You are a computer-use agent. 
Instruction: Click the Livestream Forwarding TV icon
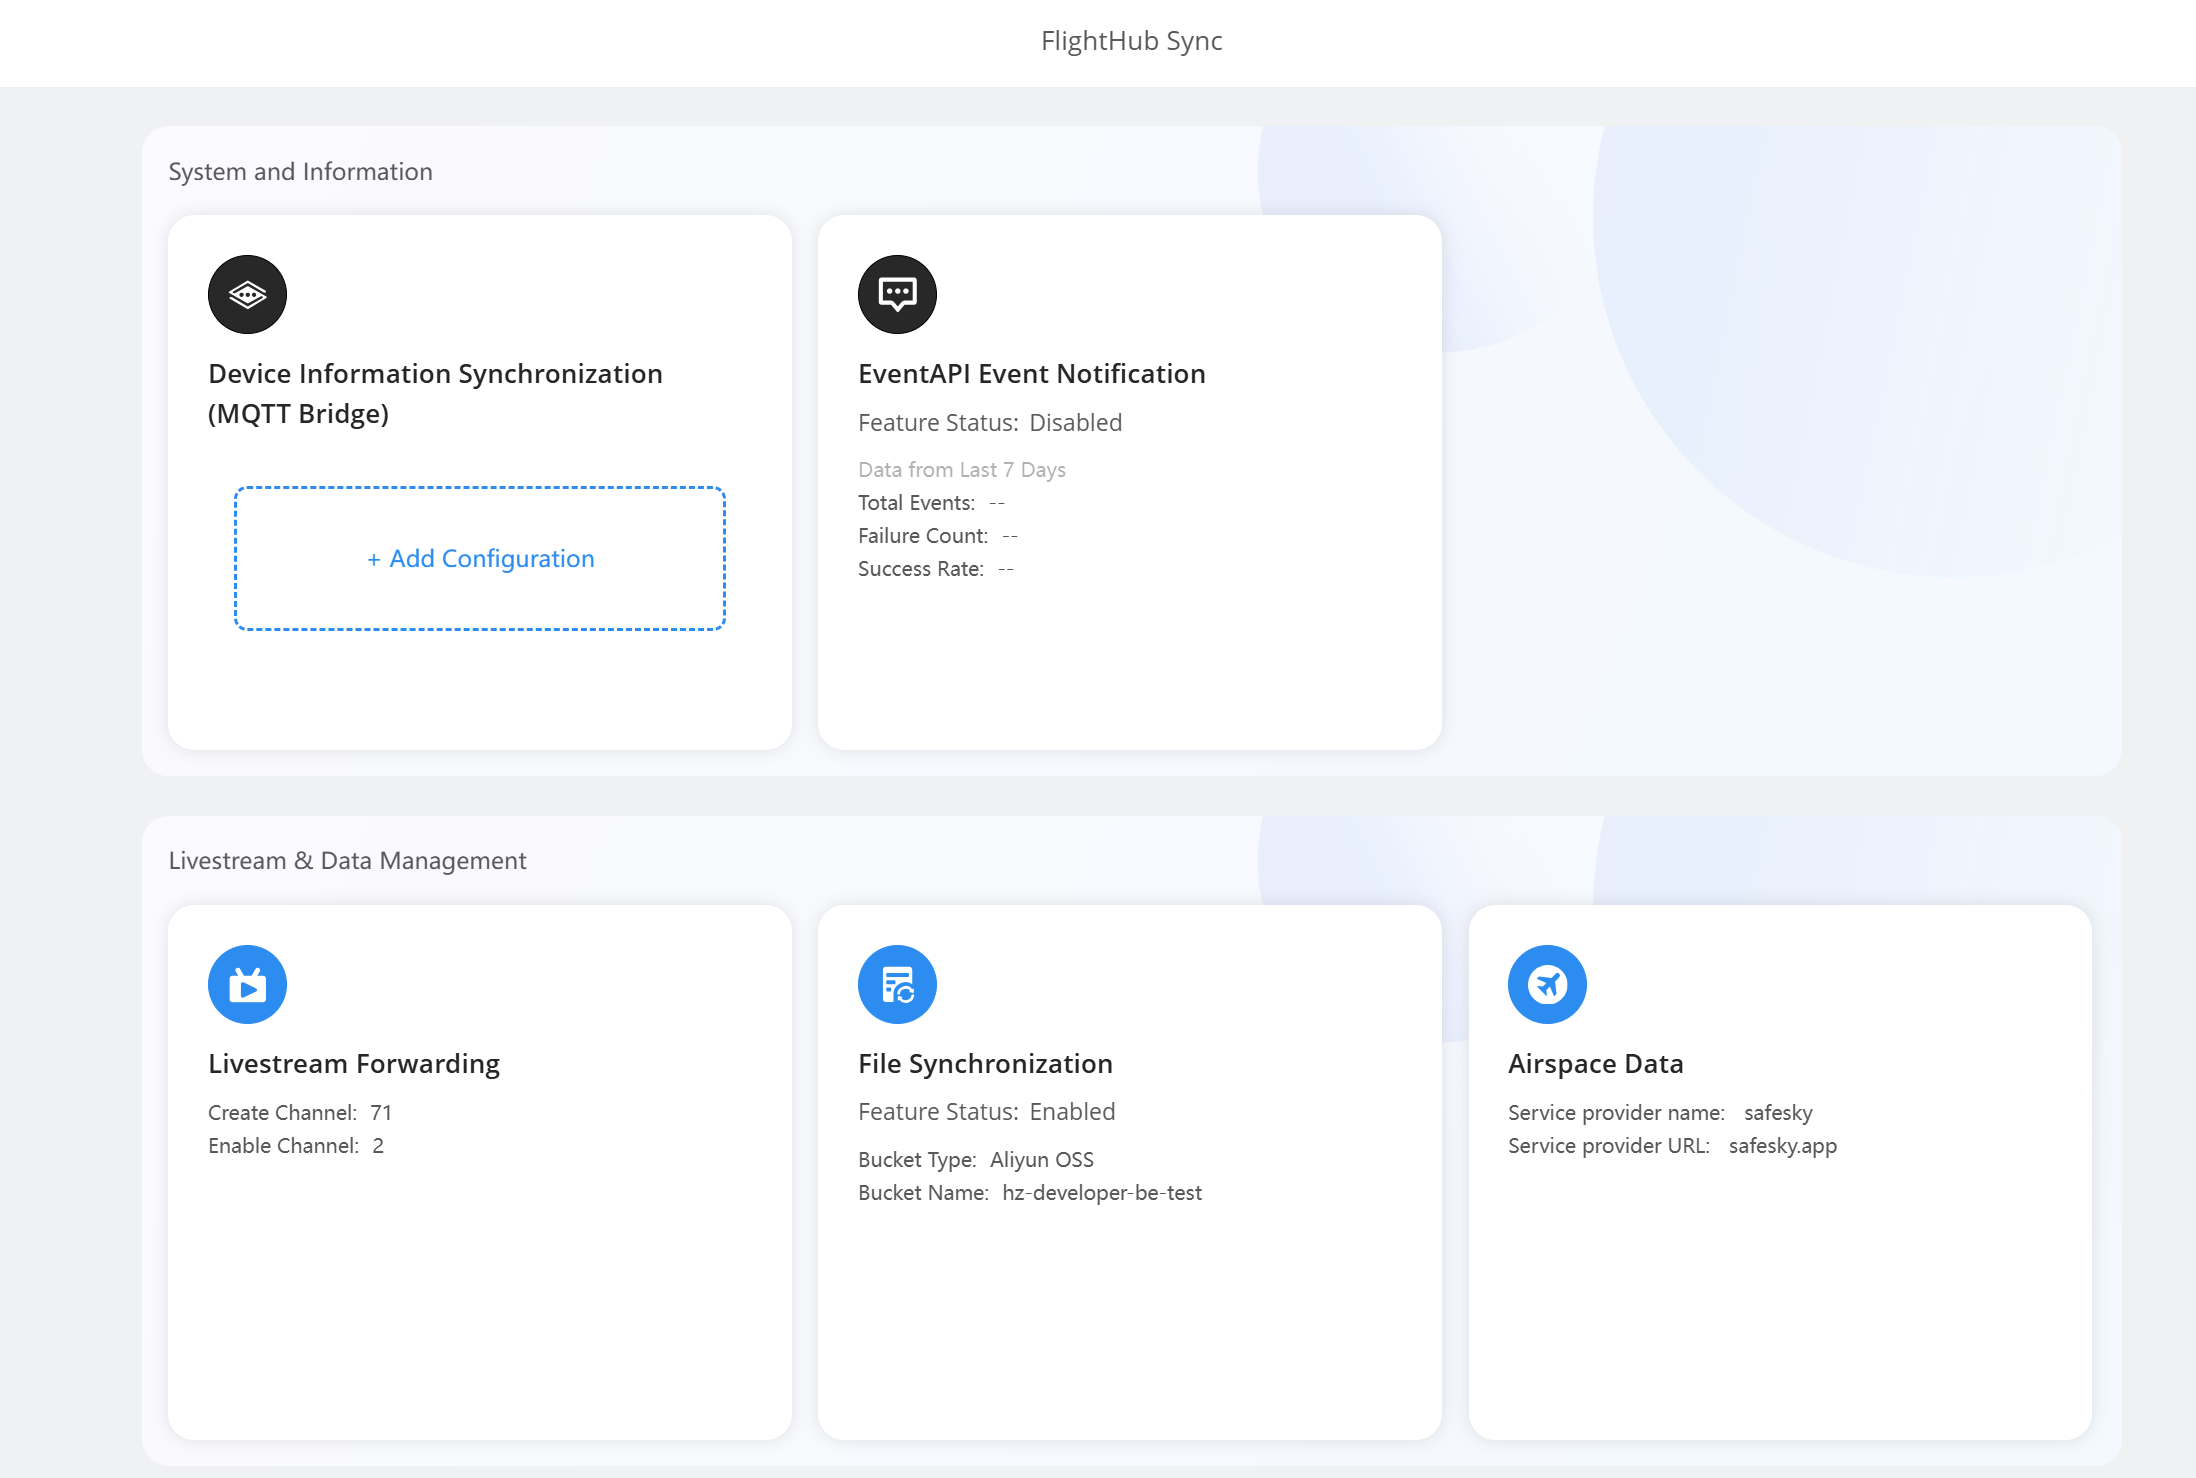[247, 984]
